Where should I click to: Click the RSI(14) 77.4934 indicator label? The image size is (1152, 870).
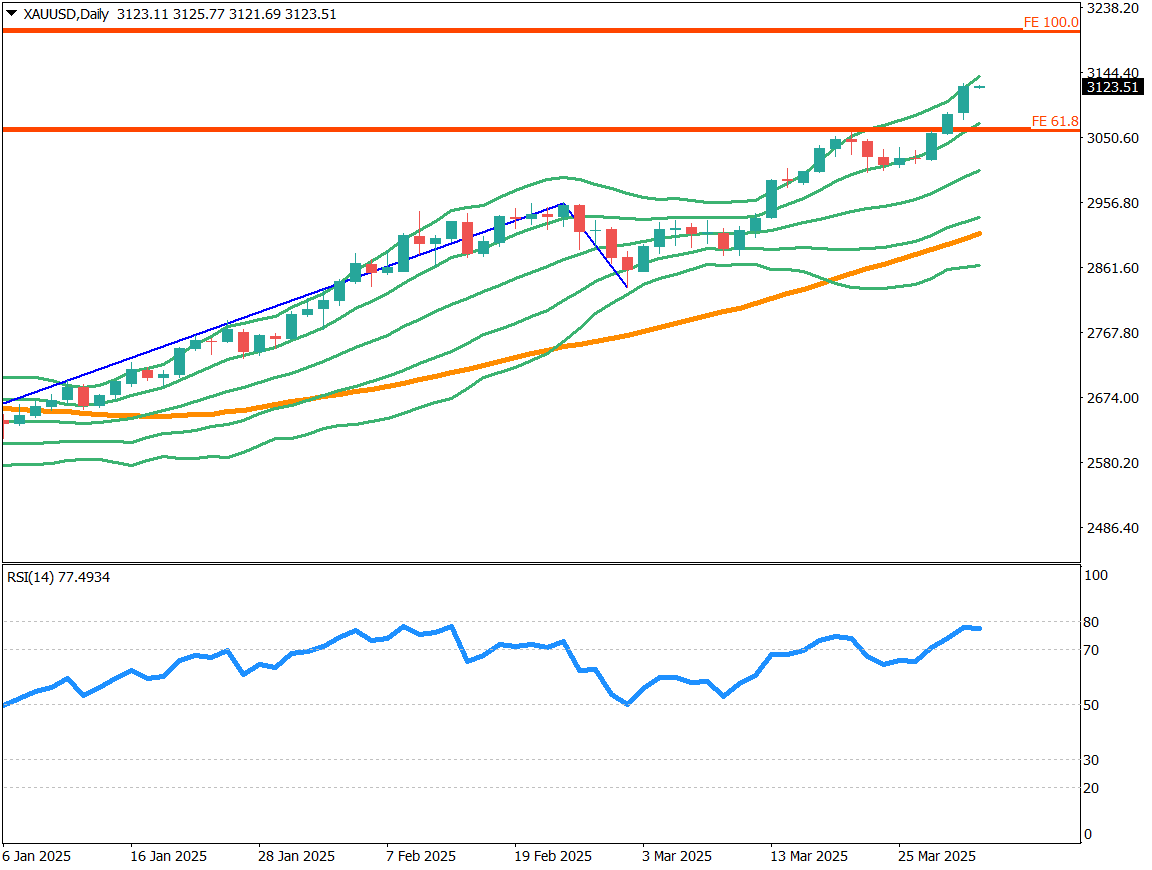pyautogui.click(x=58, y=577)
